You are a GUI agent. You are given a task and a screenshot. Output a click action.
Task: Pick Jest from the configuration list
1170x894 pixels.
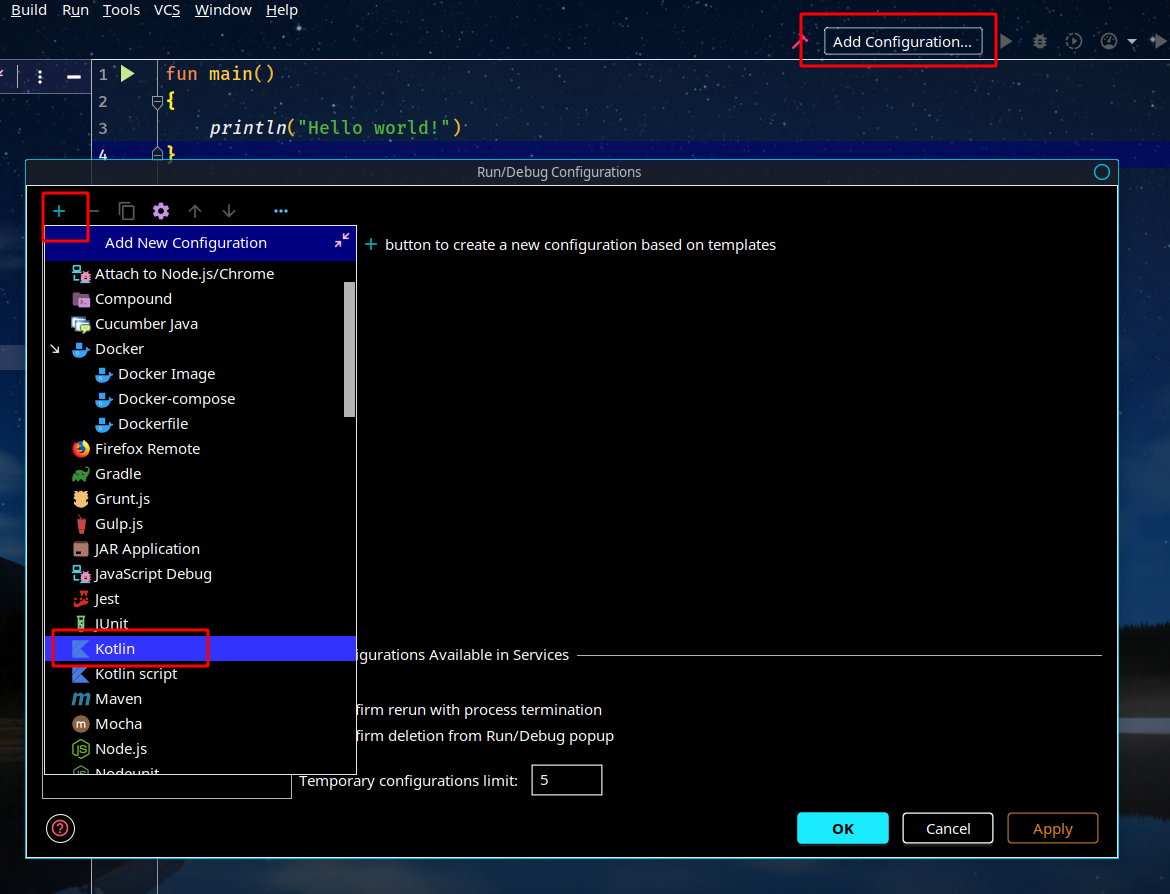[200, 598]
